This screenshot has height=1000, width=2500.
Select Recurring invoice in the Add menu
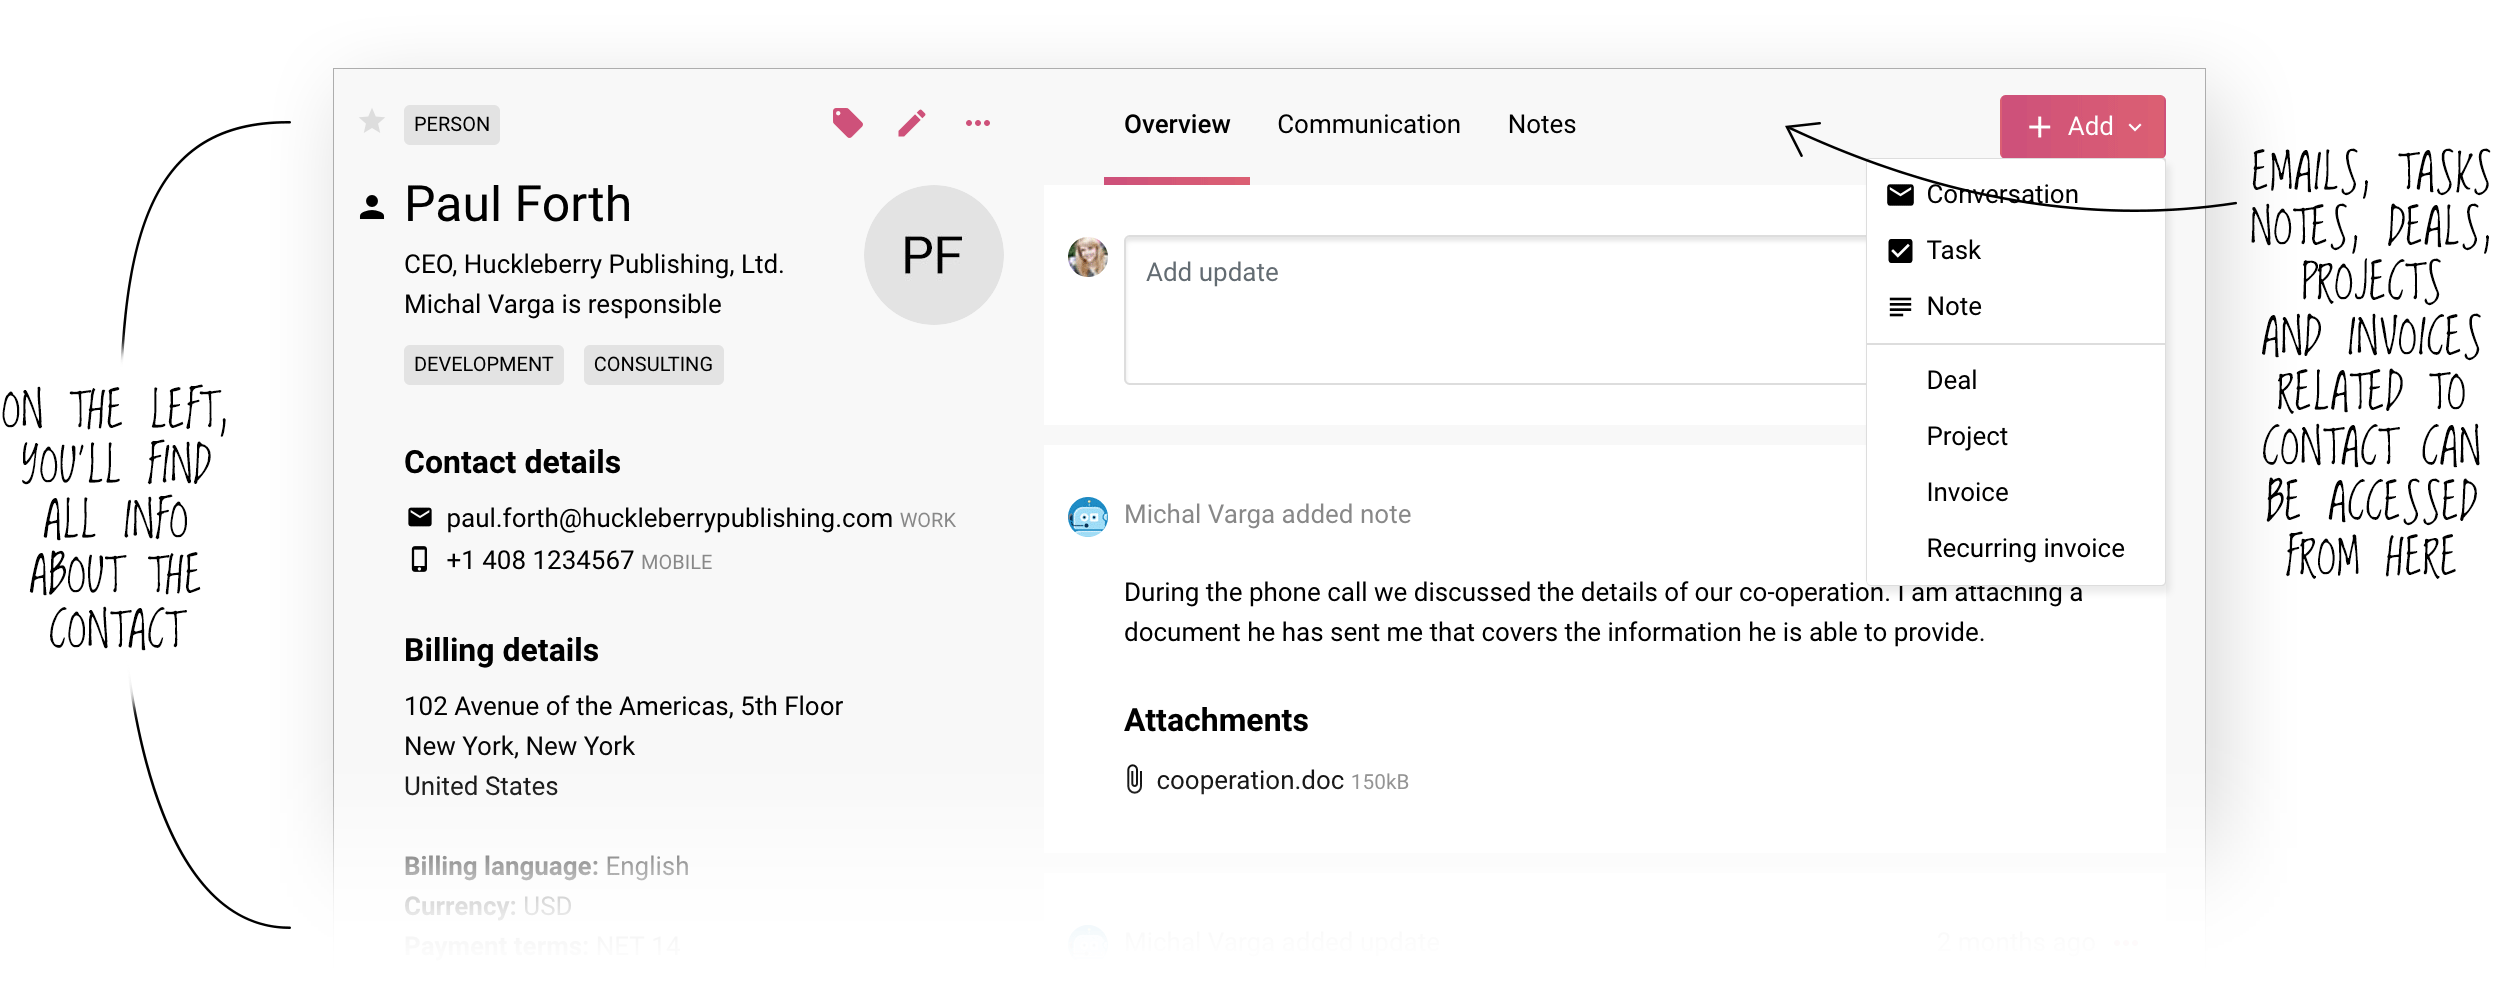2016,548
